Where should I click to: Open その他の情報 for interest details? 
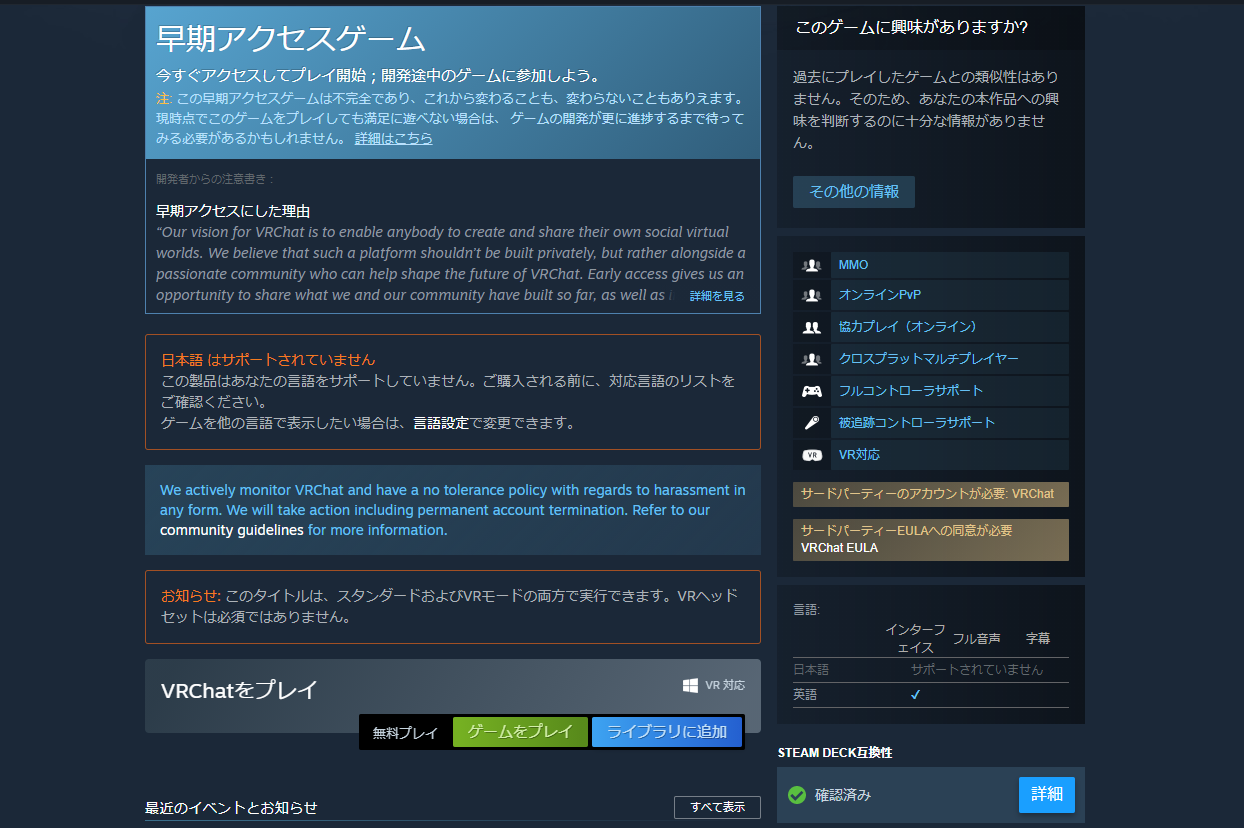[853, 192]
